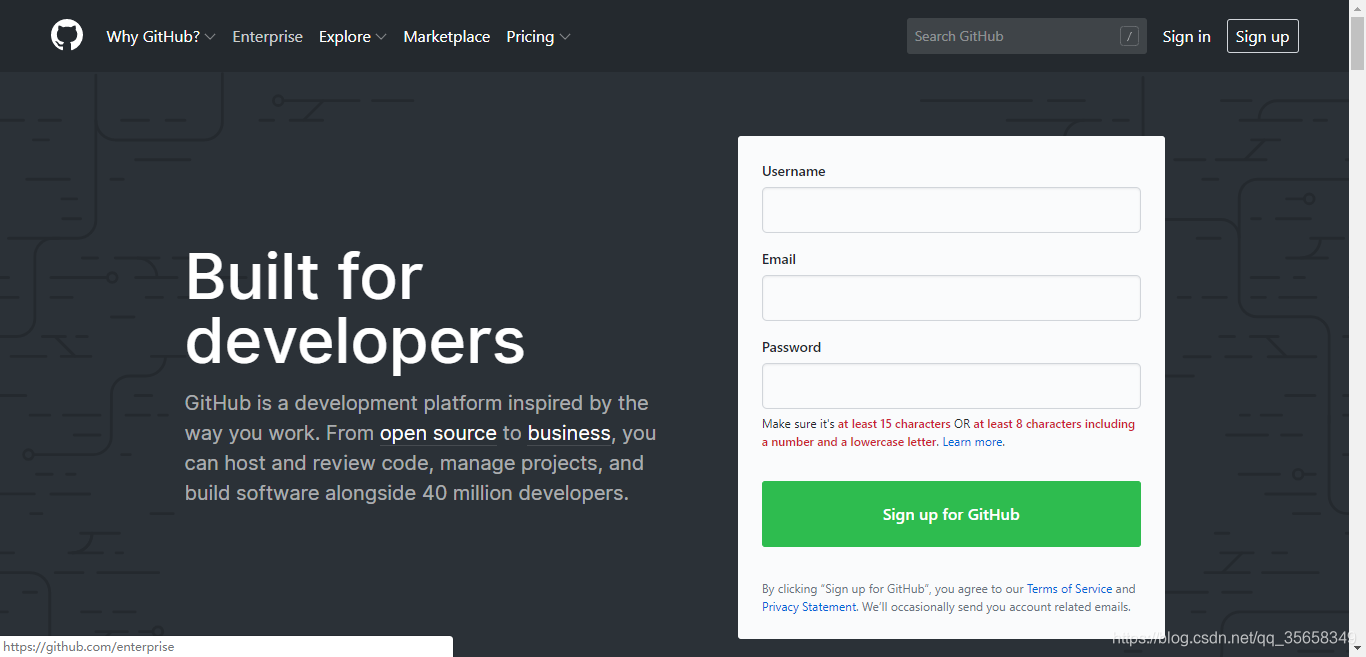1366x657 pixels.
Task: Click the Built for developers heading
Action: click(355, 308)
